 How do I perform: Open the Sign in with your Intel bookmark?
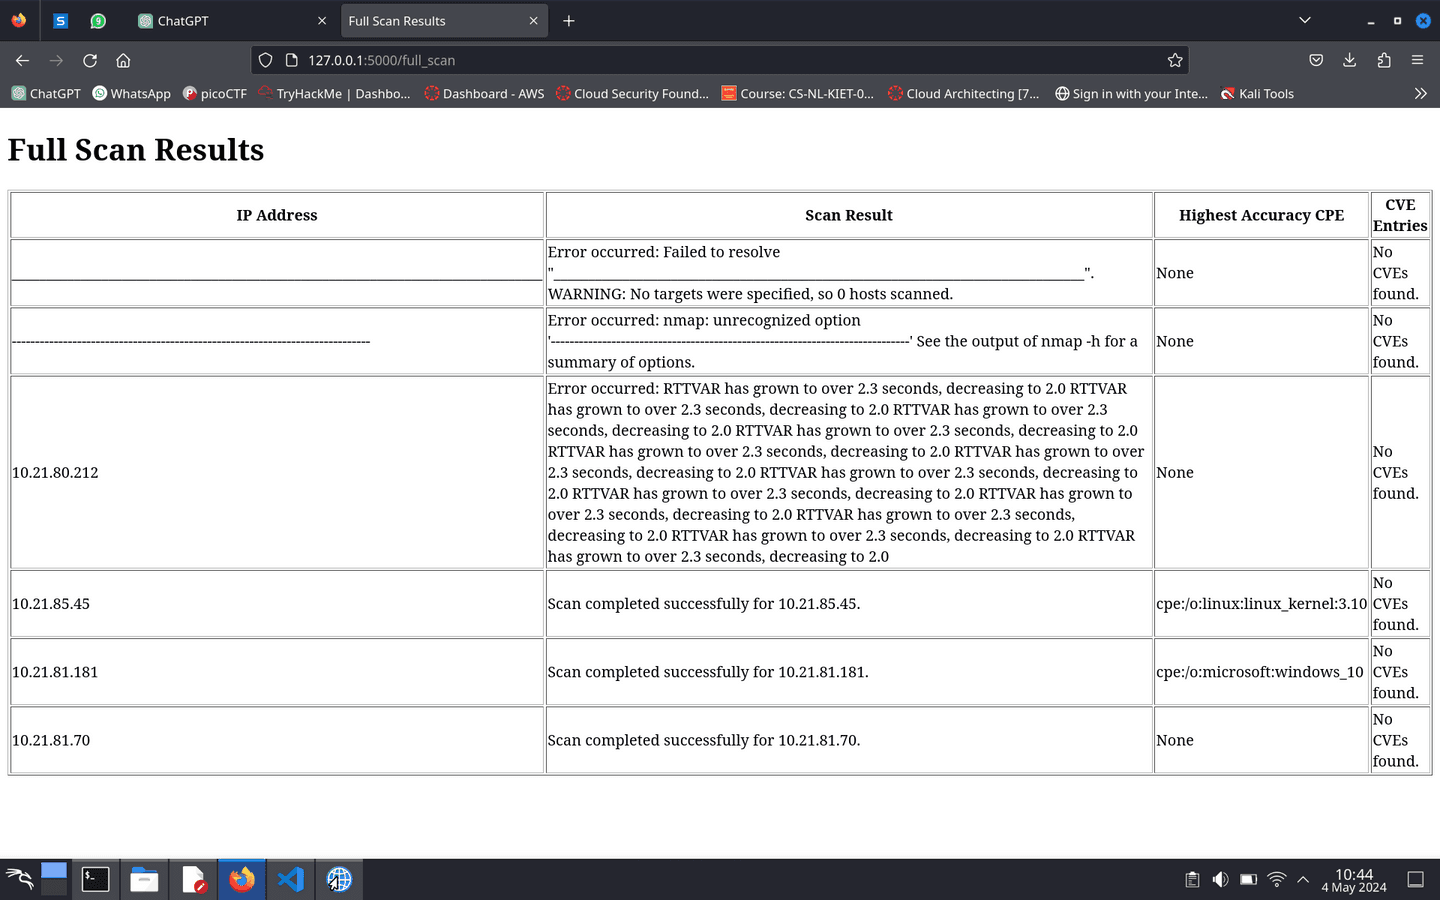pyautogui.click(x=1131, y=93)
